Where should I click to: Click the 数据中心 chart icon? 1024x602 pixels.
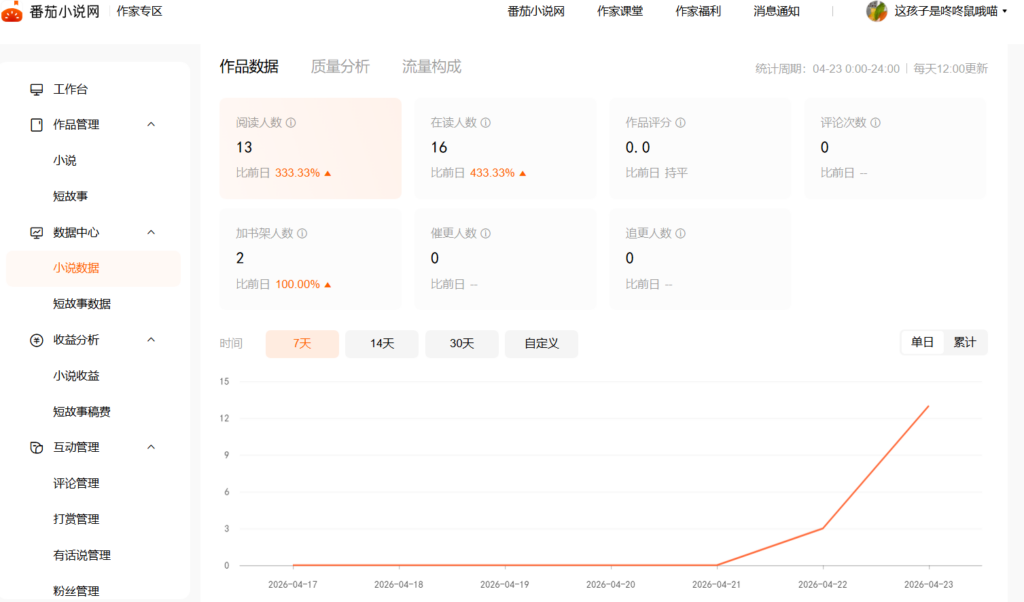click(x=37, y=232)
